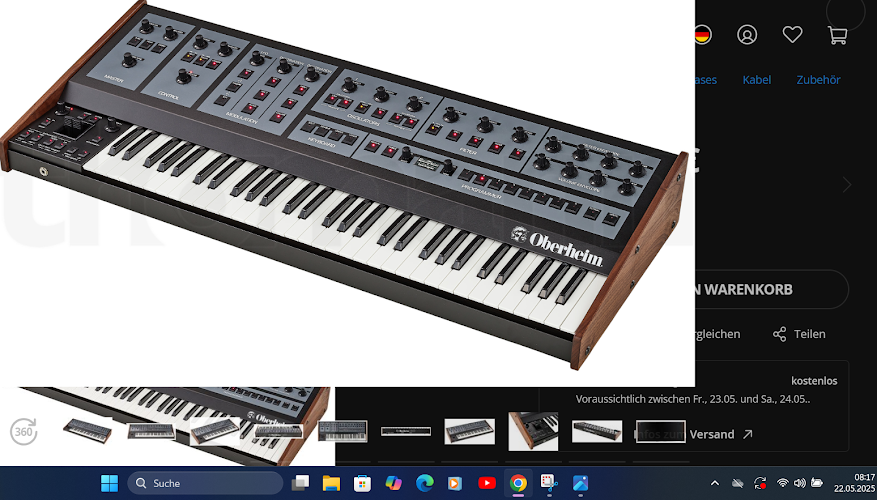Screen dimensions: 877x500
Task: Switch to Google Chrome in the taskbar
Action: (x=518, y=483)
